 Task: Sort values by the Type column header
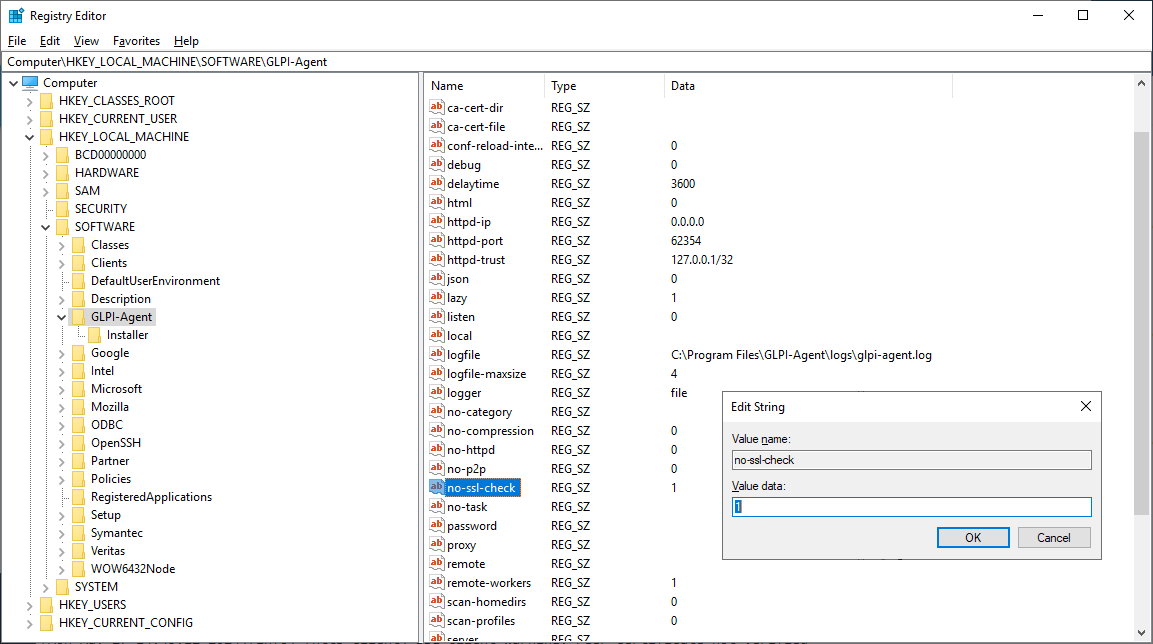pyautogui.click(x=605, y=86)
